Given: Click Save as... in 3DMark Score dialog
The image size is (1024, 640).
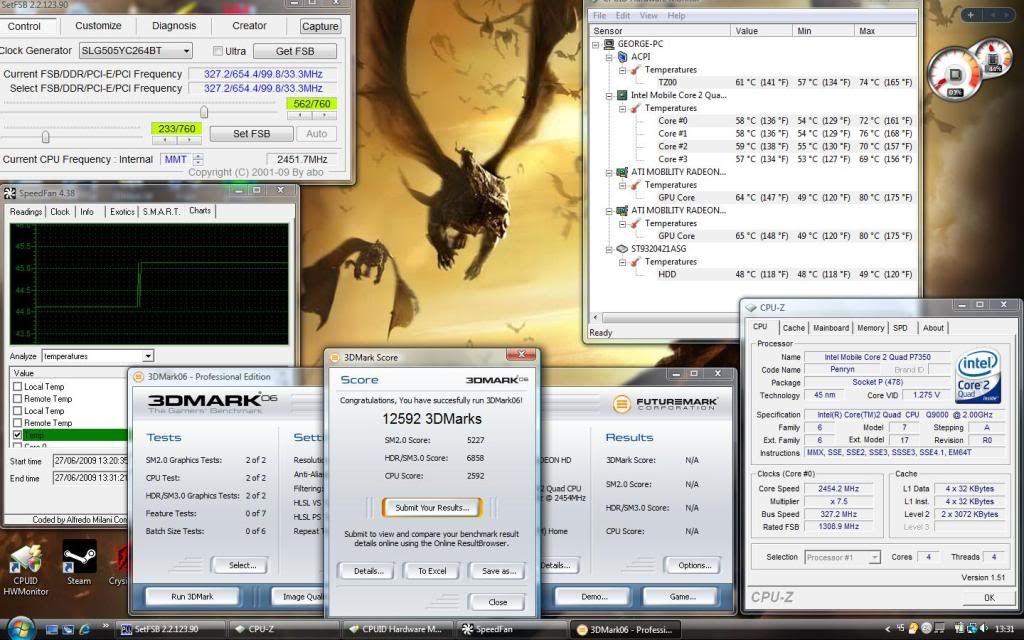Looking at the screenshot, I should [499, 571].
